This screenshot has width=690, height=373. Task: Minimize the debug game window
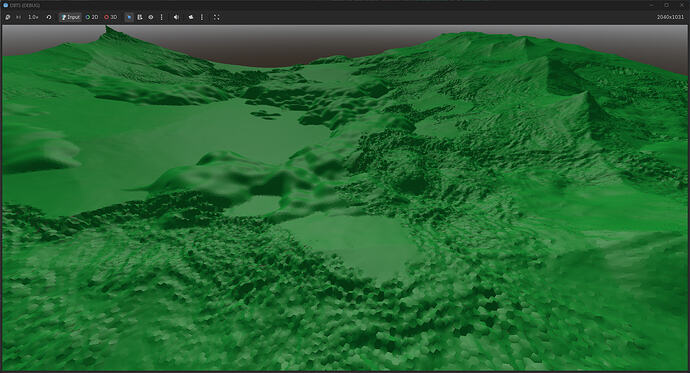[x=652, y=5]
